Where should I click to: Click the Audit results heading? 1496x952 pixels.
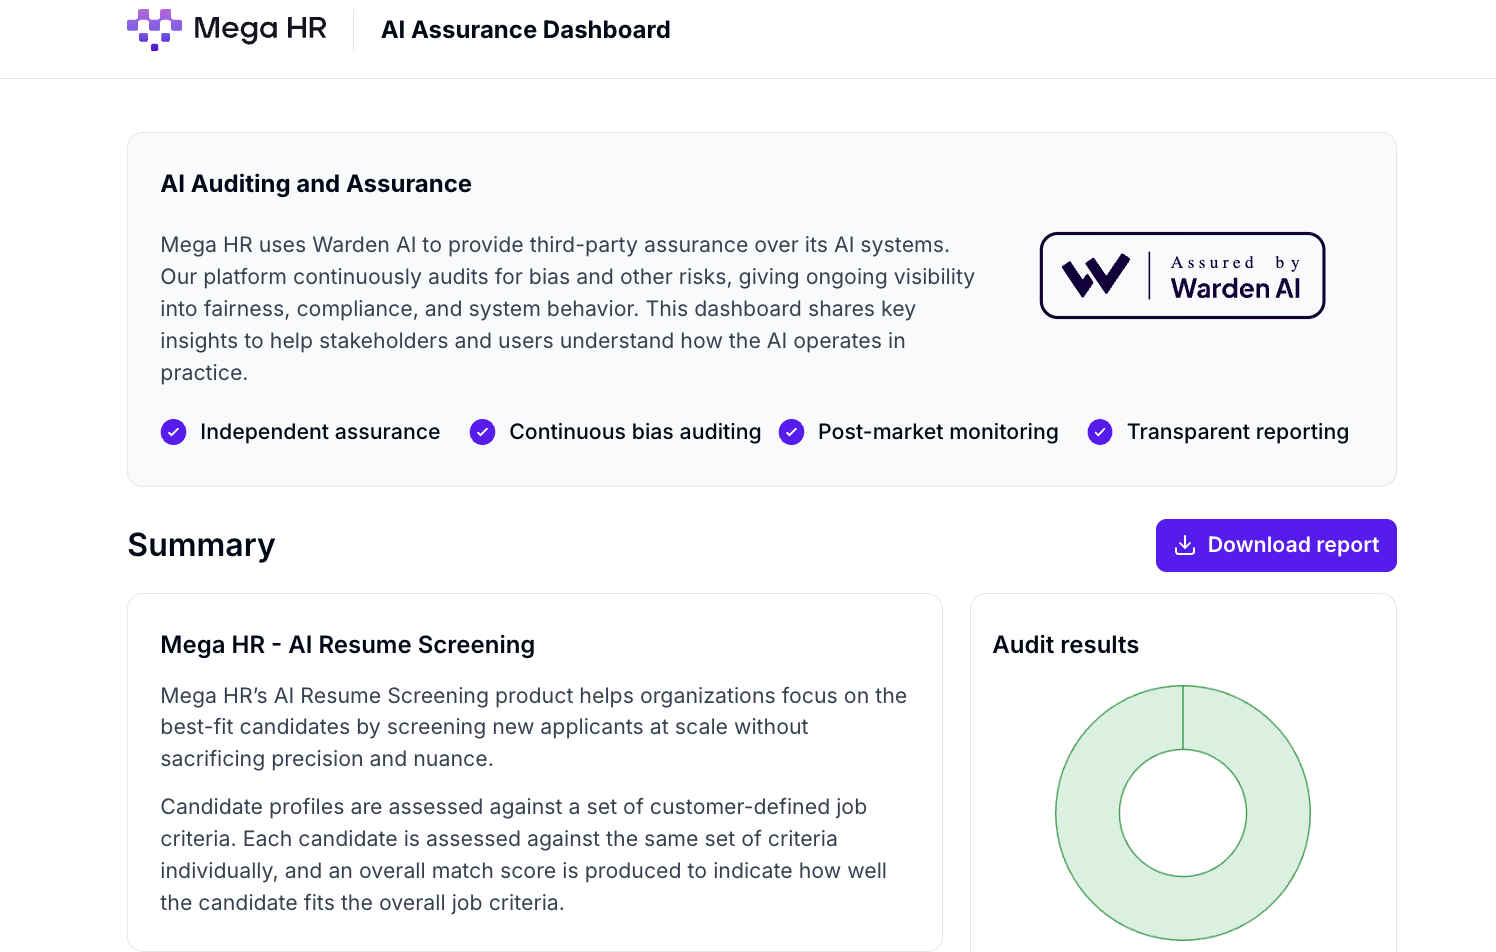tap(1066, 645)
